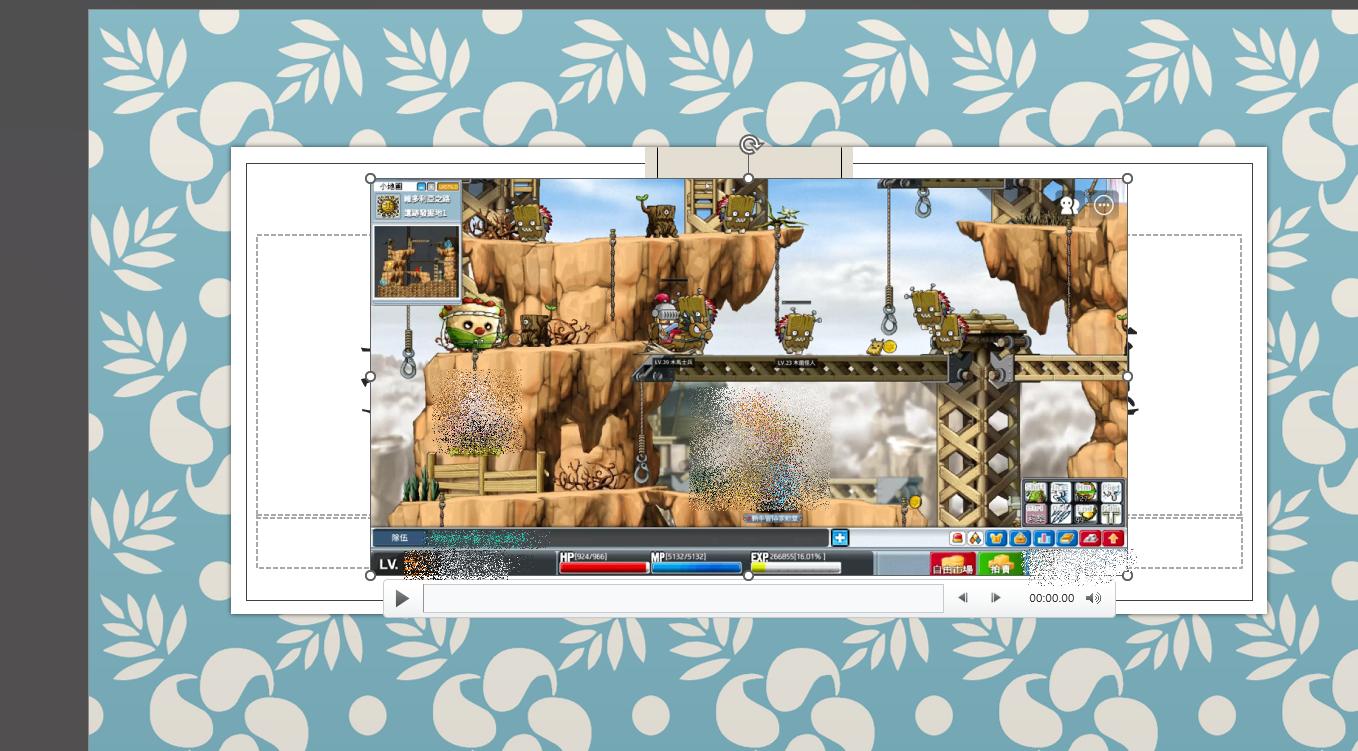Screen dimensions: 1358x751
Task: Select the top-right resize handle of the video
Action: point(1128,179)
